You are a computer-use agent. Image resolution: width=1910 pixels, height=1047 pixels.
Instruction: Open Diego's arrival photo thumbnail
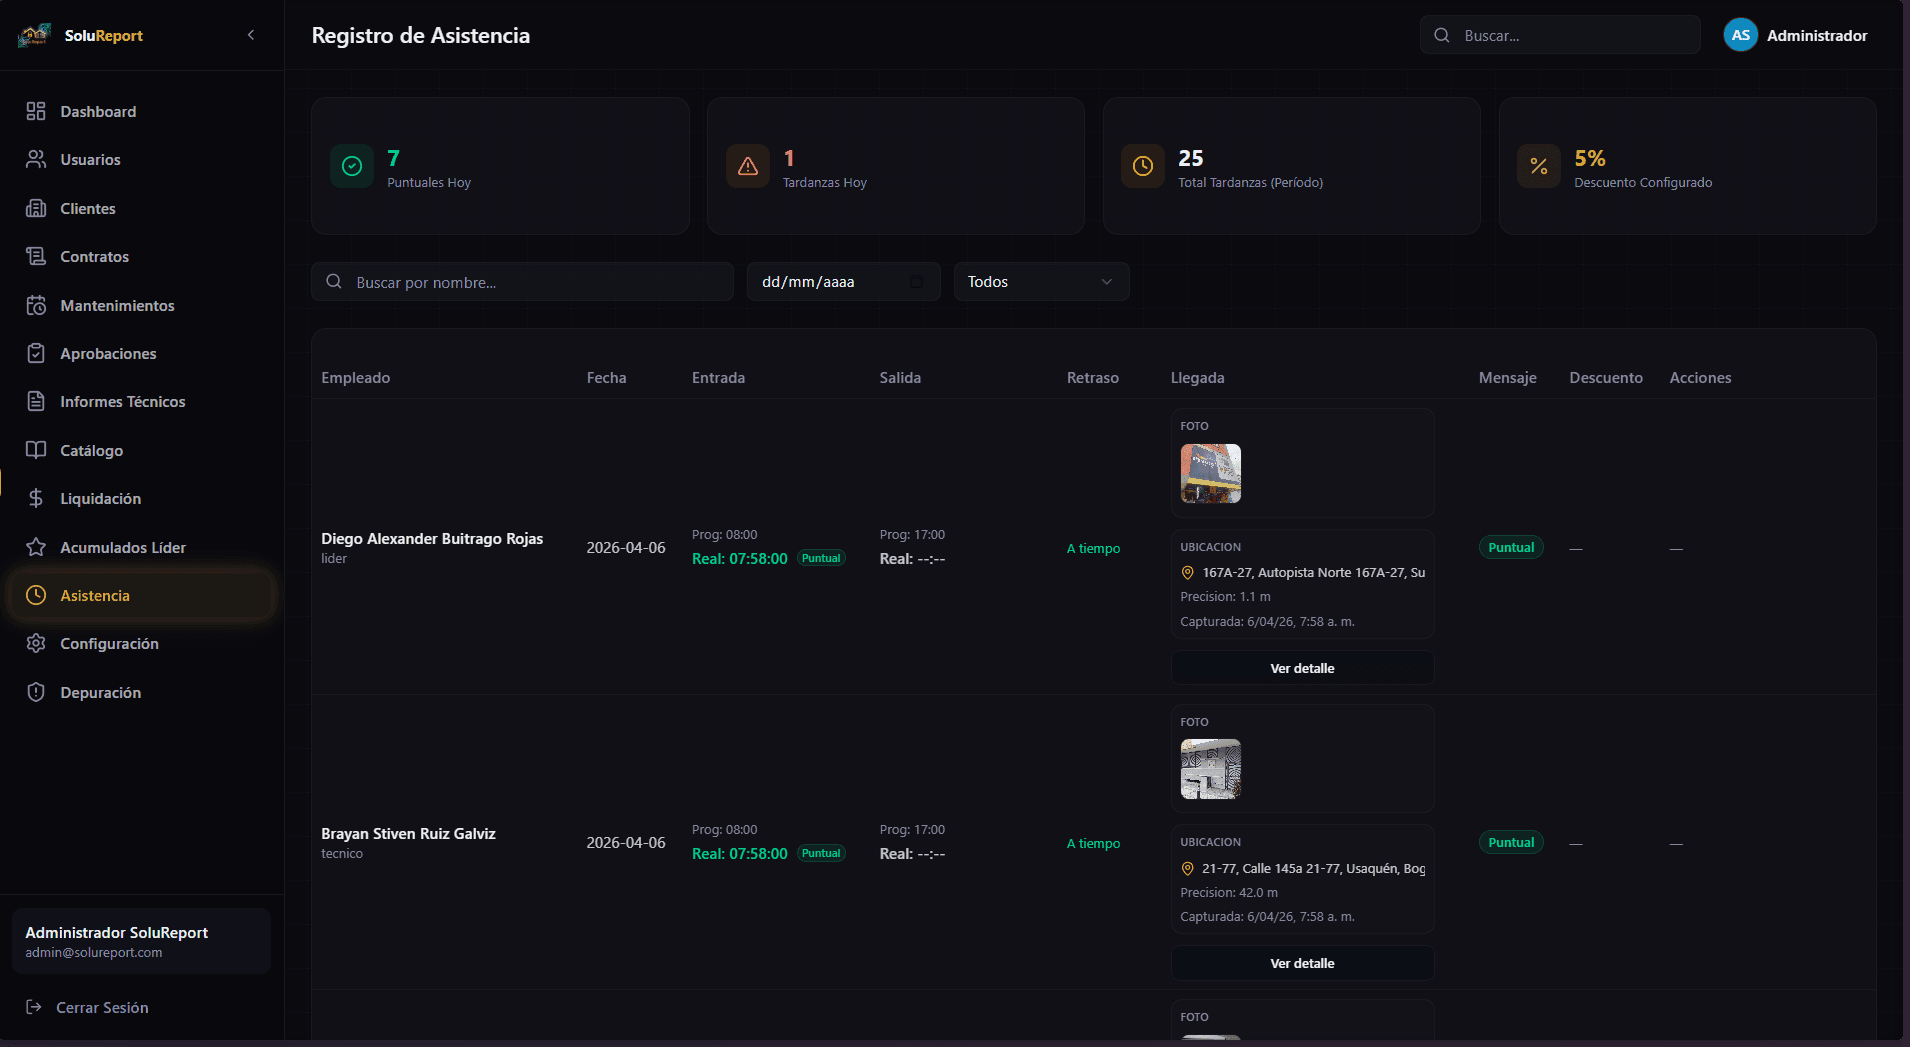tap(1210, 473)
